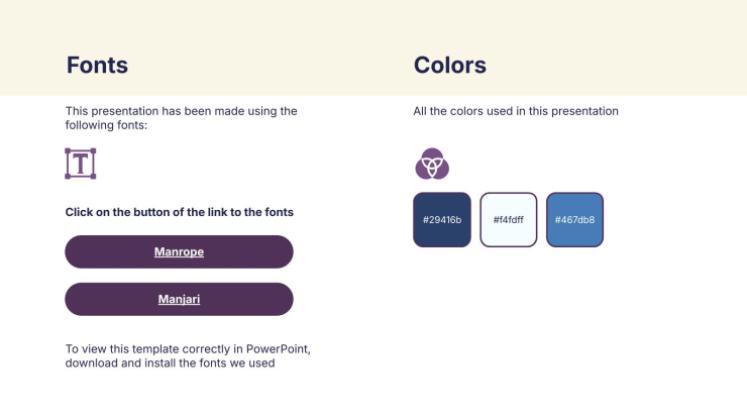Screen dimensions: 747x420
Task: Open the Manrope font link
Action: pos(179,252)
